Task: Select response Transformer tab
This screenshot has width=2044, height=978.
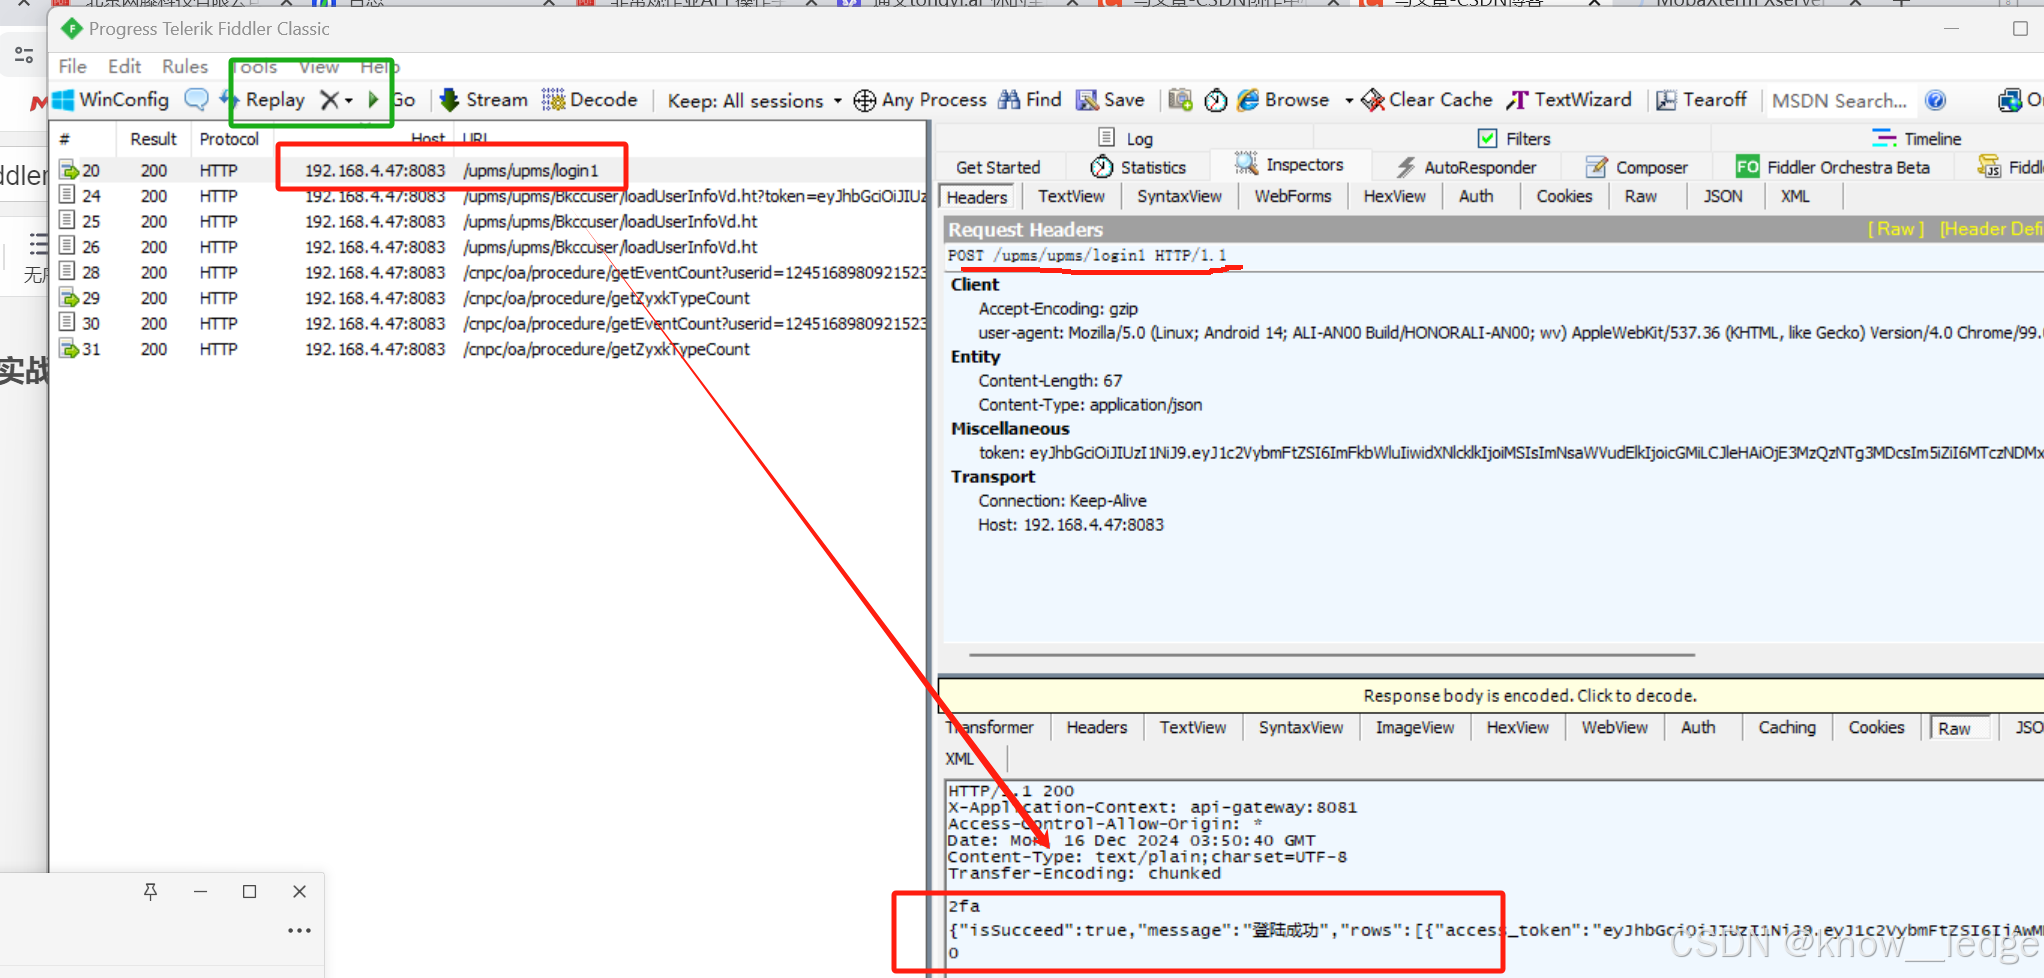Action: click(x=990, y=727)
